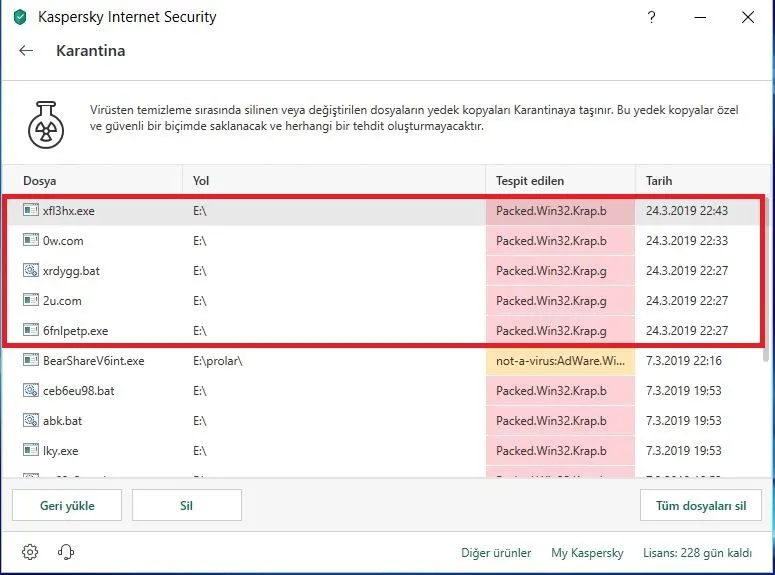Click Packed.Win32.Krap.b cell for abk.bat
Viewport: 775px width, 575px height.
click(x=560, y=421)
